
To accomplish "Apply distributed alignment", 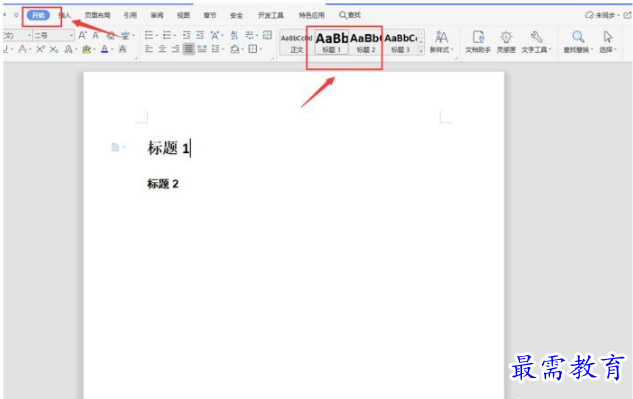I will coord(202,49).
